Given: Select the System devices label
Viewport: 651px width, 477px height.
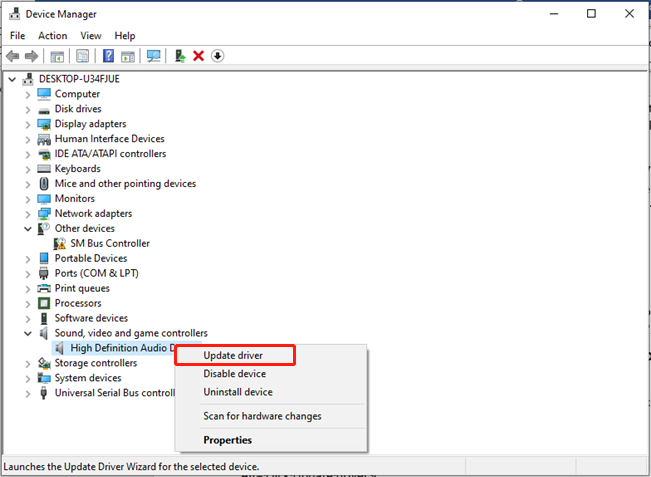Looking at the screenshot, I should coord(88,378).
